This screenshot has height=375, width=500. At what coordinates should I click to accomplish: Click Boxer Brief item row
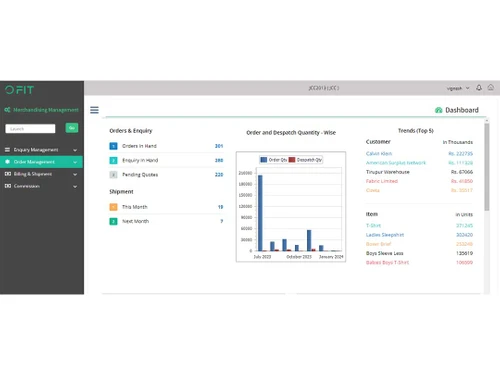point(419,244)
